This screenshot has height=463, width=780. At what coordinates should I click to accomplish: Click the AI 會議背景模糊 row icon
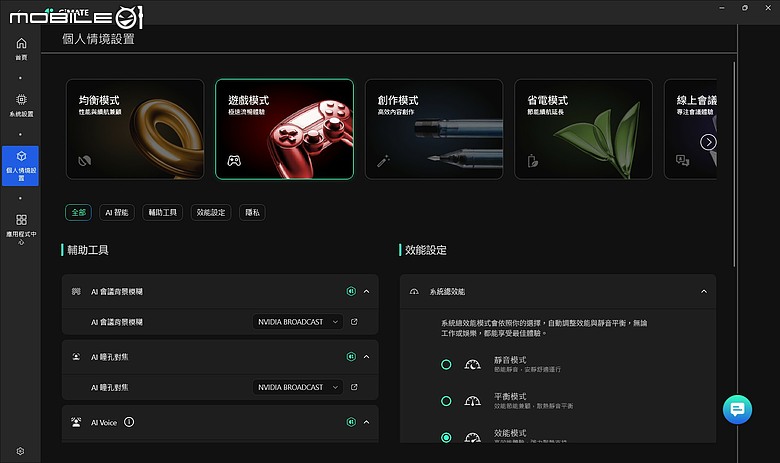click(76, 291)
